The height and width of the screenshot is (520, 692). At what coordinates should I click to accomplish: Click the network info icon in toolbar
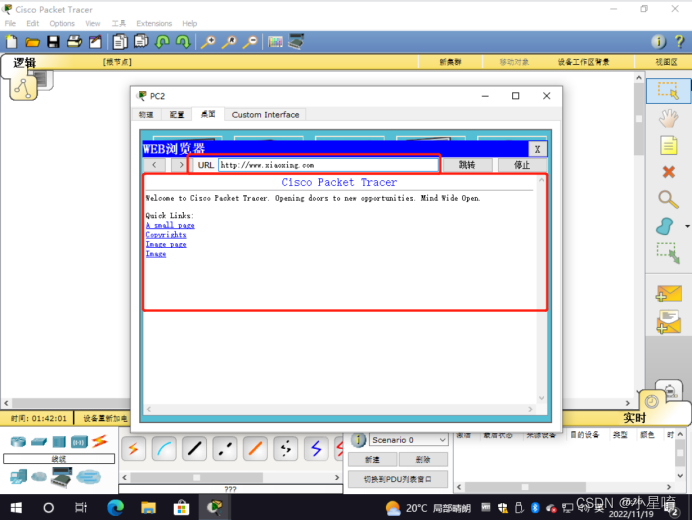point(658,41)
